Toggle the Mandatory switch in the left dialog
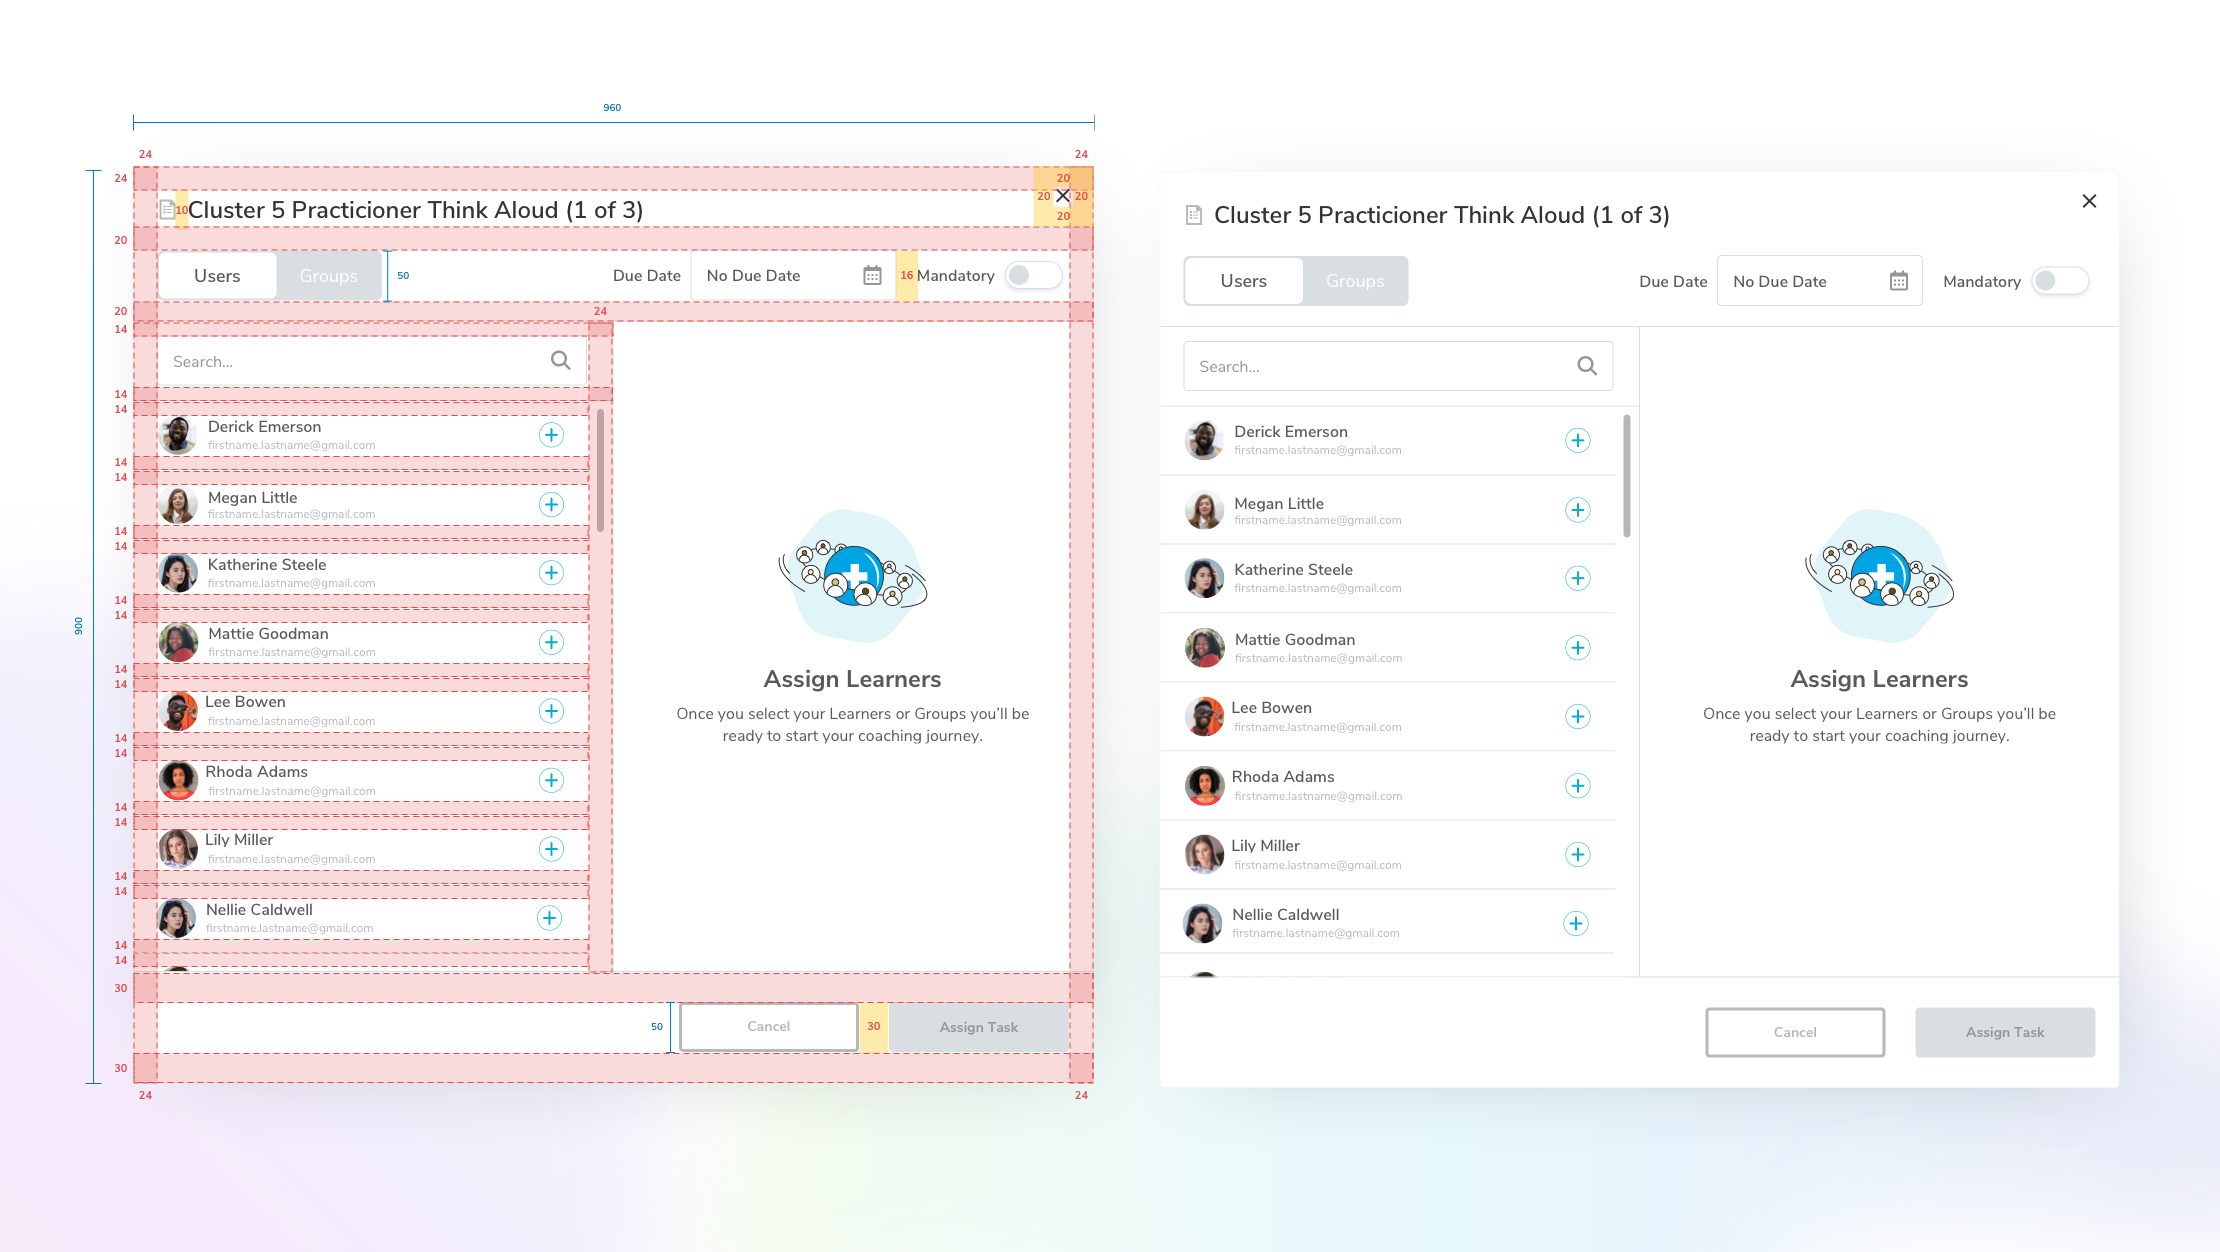Image resolution: width=2220 pixels, height=1252 pixels. 1034,275
